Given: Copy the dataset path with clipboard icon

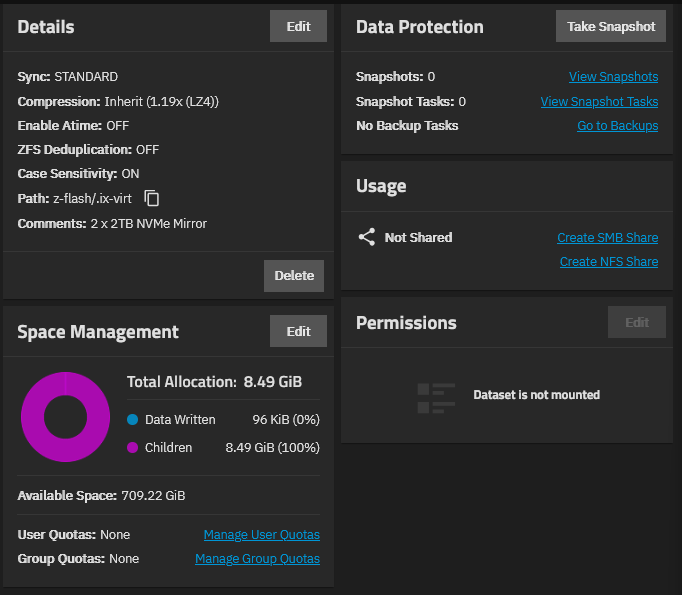Looking at the screenshot, I should tap(151, 198).
